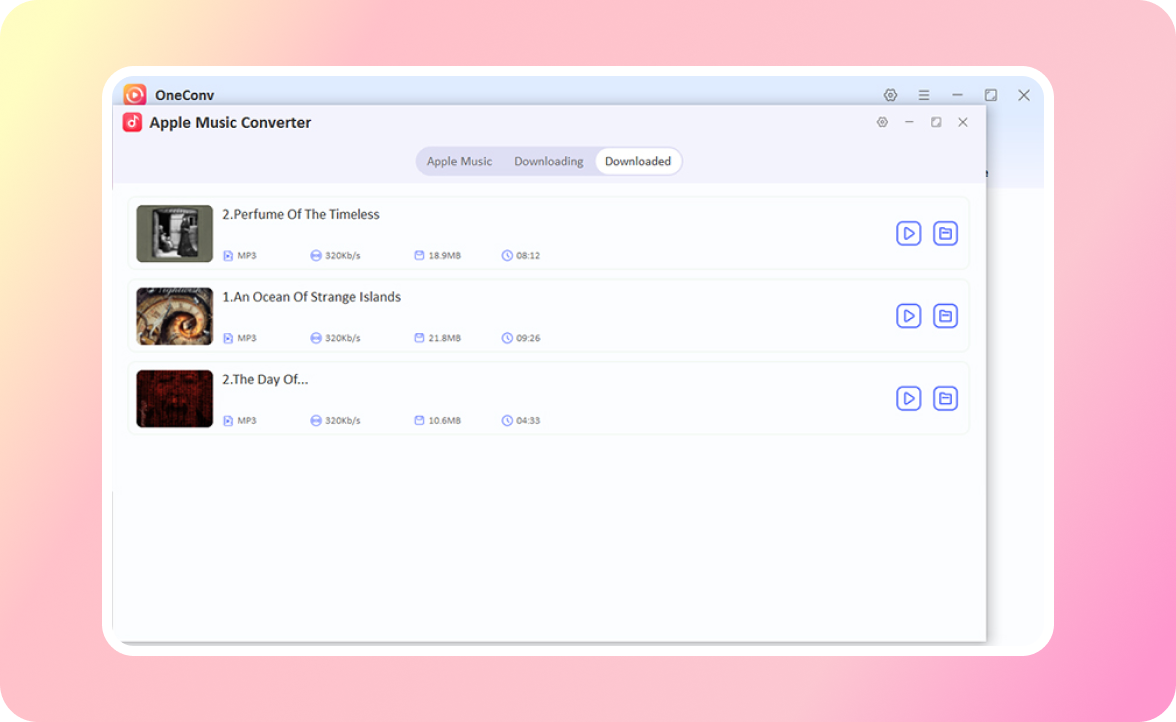
Task: Switch to the Apple Music tab
Action: [459, 161]
